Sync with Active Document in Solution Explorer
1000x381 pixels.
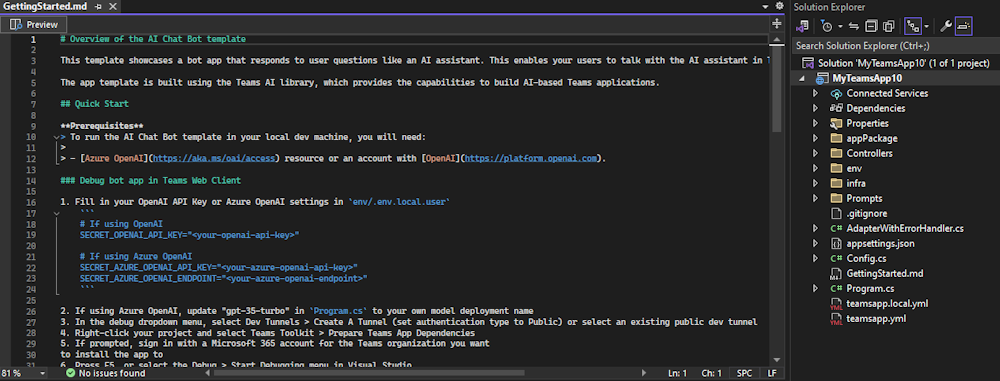point(855,26)
